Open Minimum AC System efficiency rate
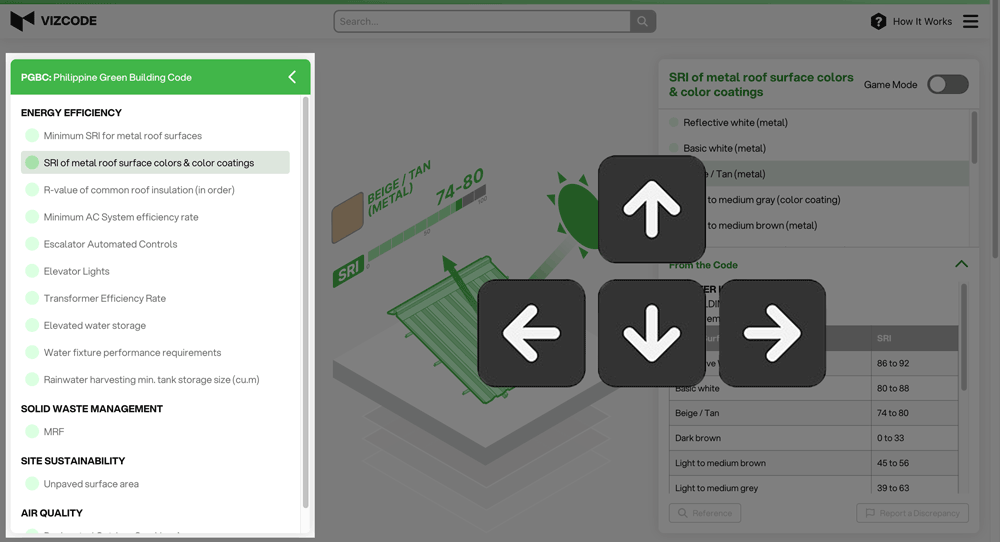This screenshot has width=1000, height=542. (120, 217)
